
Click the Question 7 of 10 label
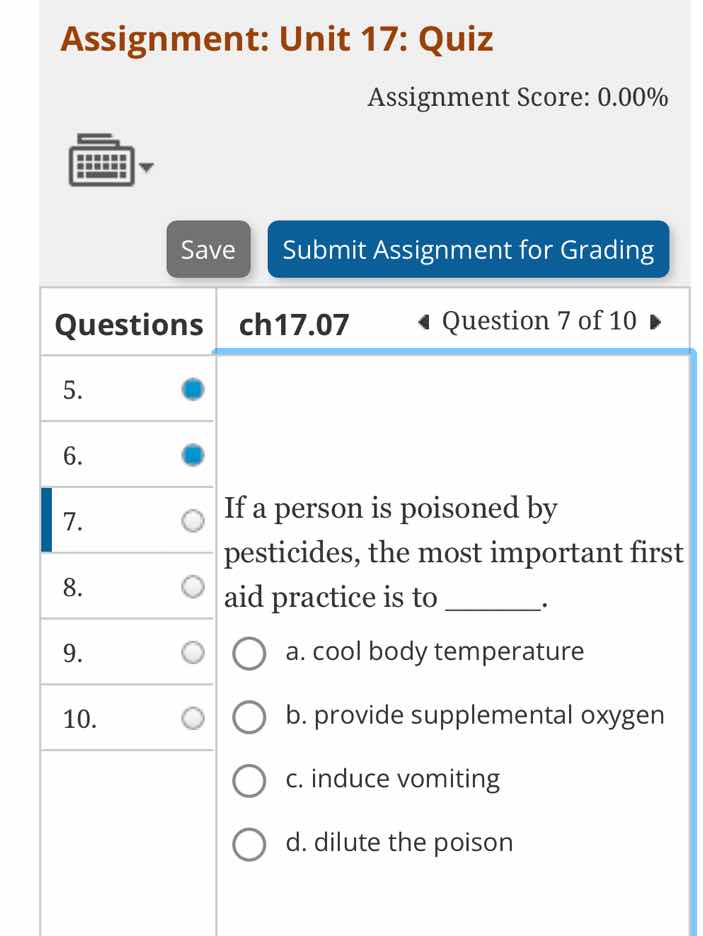tap(537, 320)
